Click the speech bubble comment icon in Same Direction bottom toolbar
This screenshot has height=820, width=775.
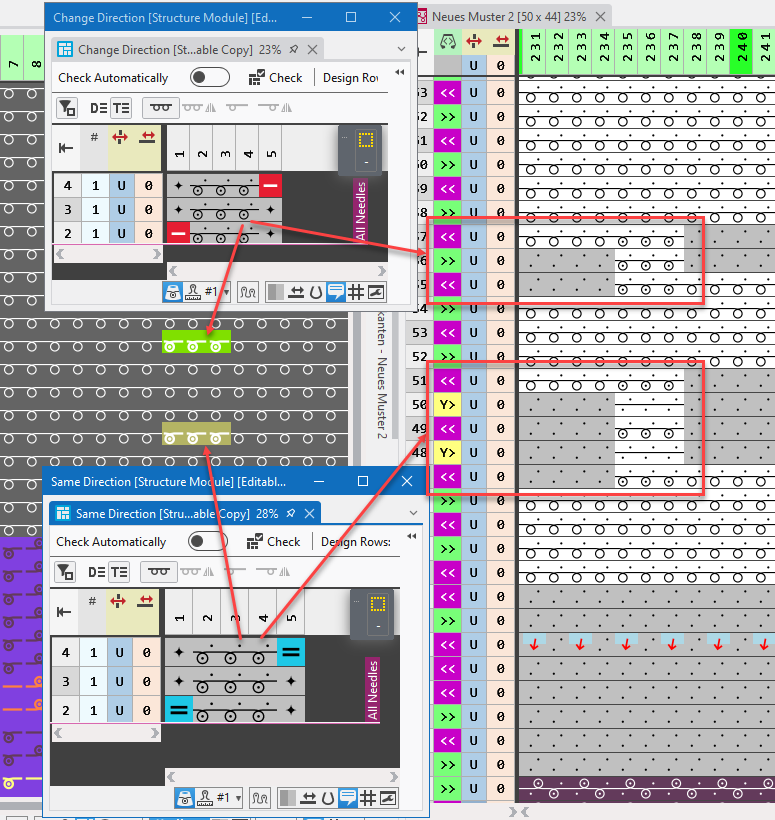pos(346,798)
